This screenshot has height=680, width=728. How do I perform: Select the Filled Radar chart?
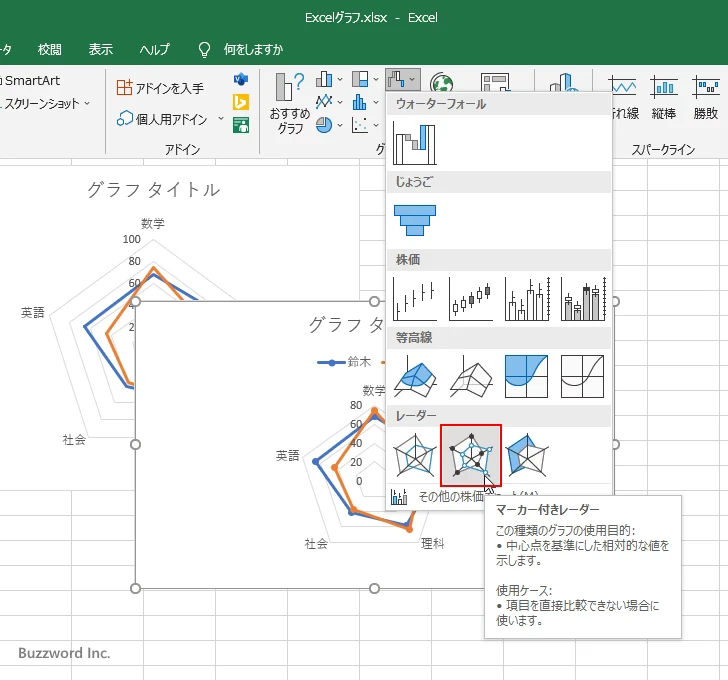point(527,455)
